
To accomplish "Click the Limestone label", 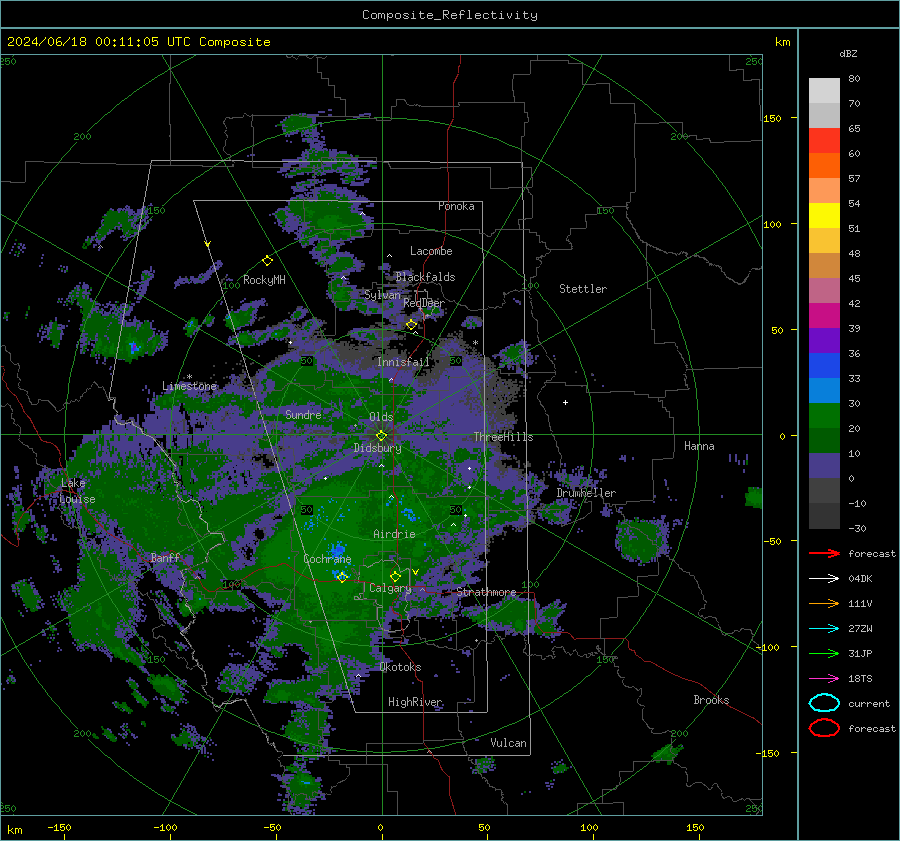I will [189, 386].
